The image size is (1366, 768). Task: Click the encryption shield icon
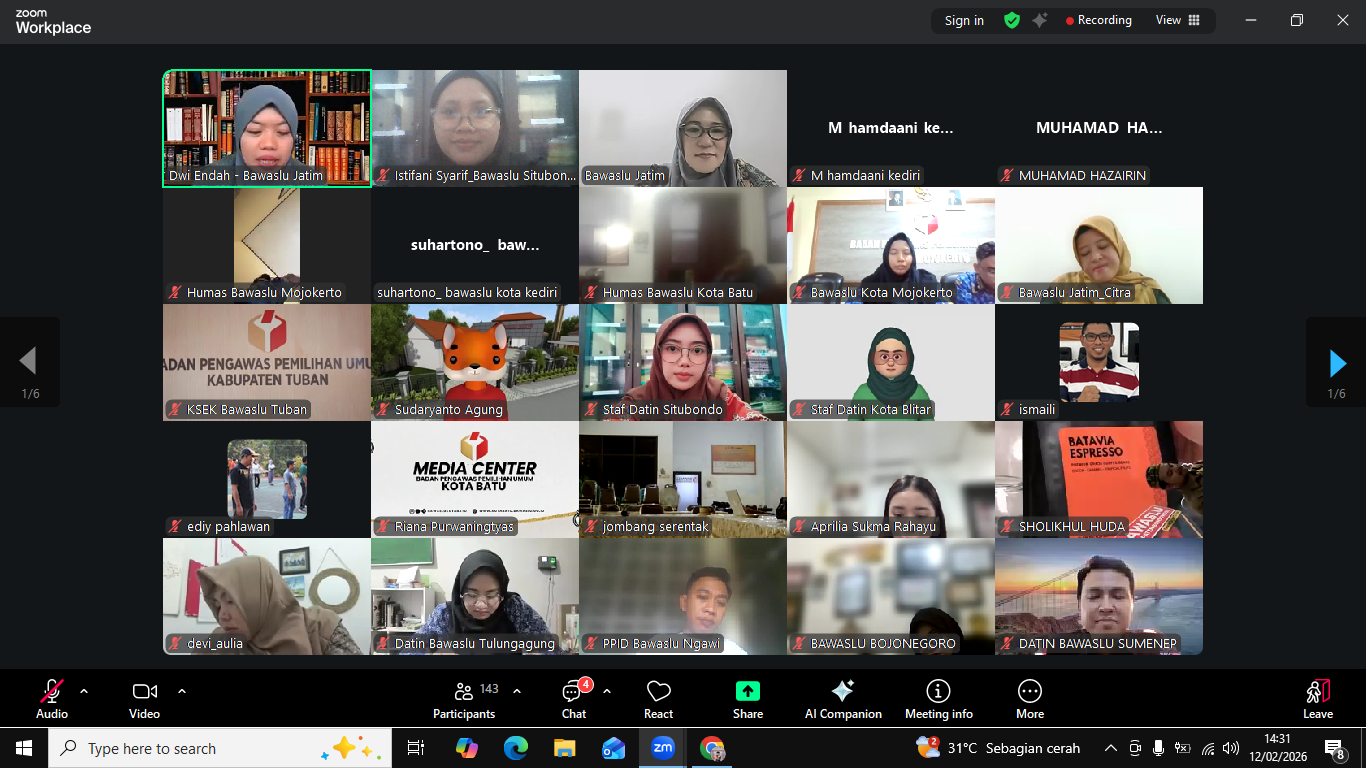(x=1012, y=20)
